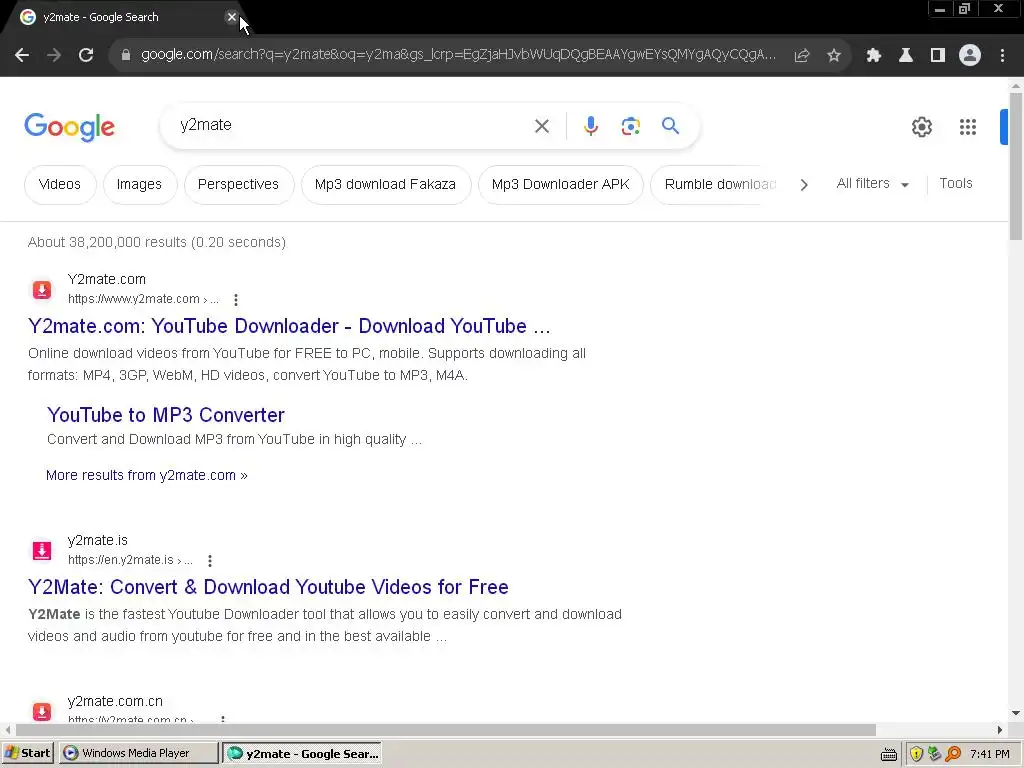
Task: Click y2mate Google Search taskbar button
Action: coord(302,753)
